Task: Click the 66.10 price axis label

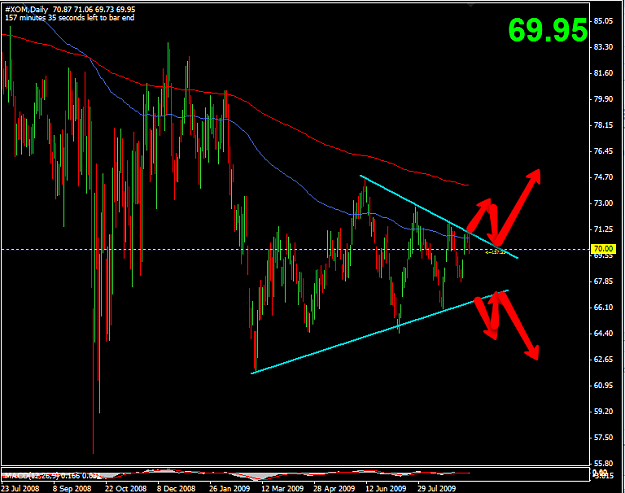Action: (603, 307)
